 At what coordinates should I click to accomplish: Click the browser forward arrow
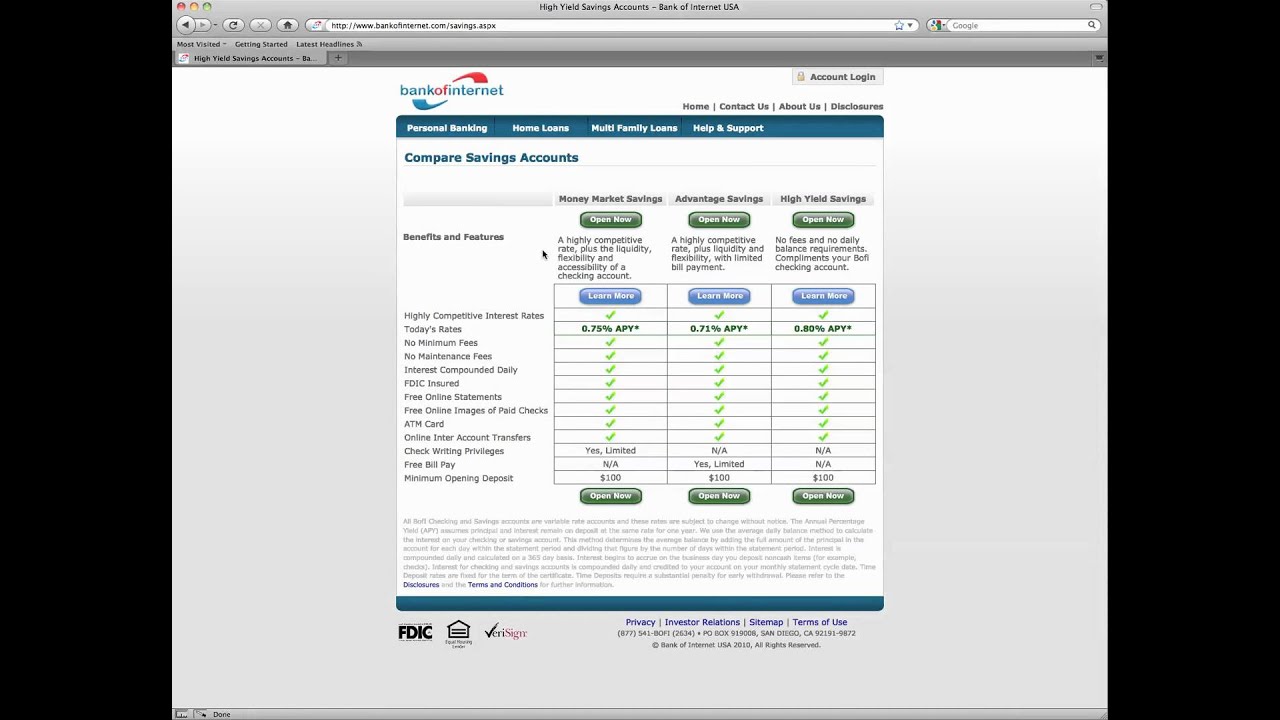point(200,25)
